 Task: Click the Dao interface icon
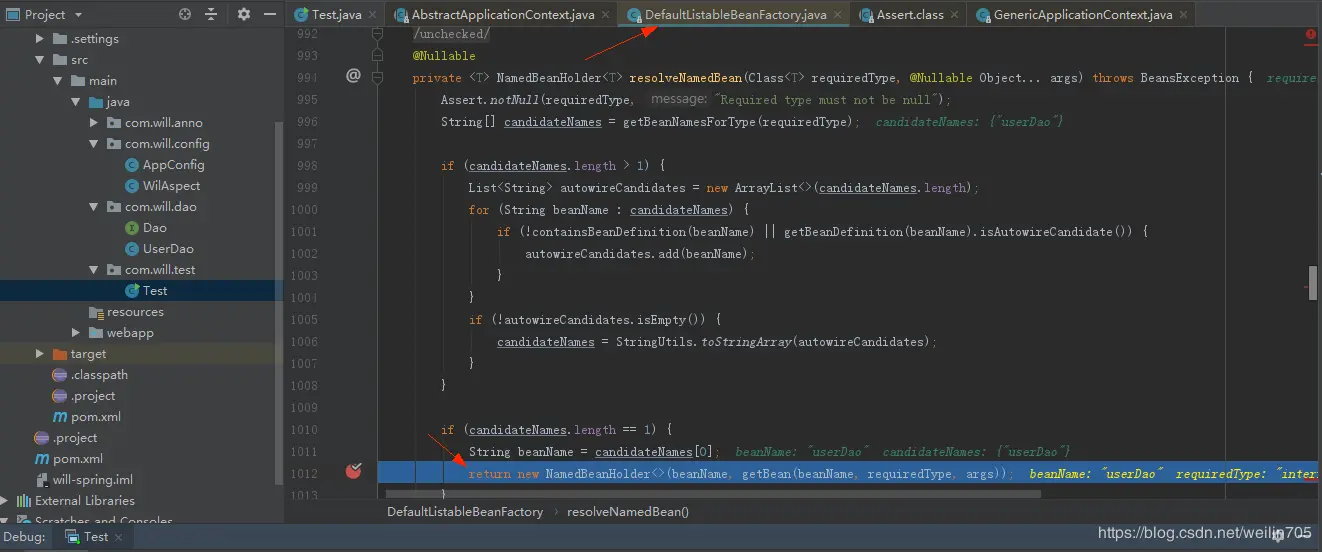[x=132, y=228]
